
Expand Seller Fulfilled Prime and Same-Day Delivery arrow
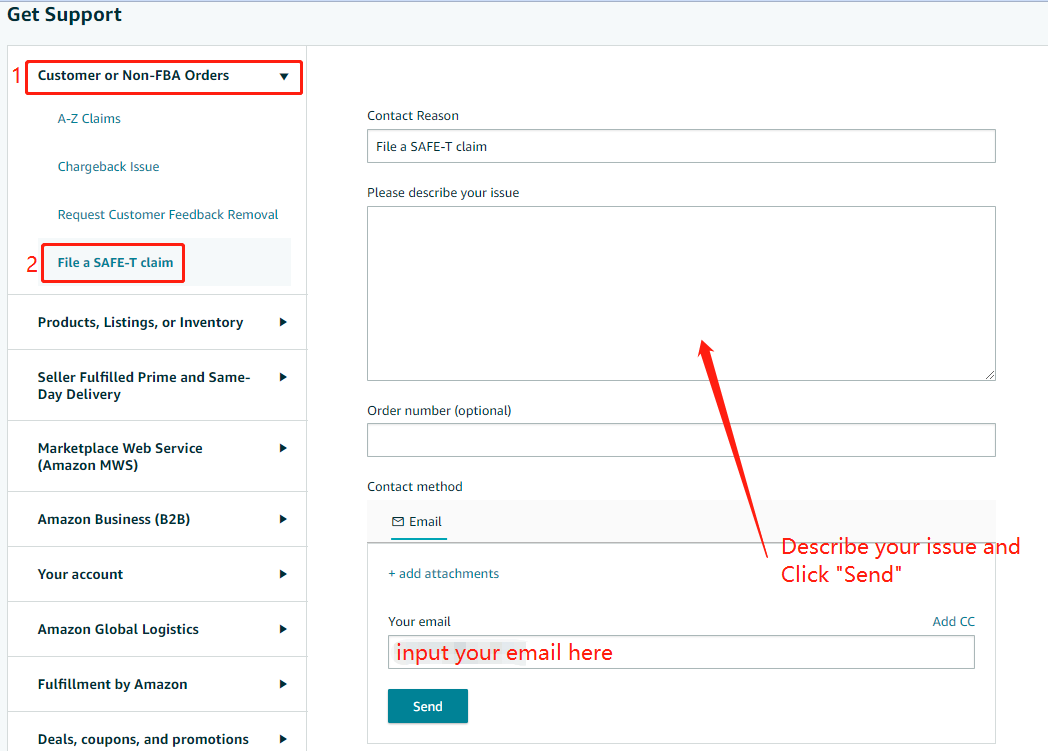[x=283, y=377]
